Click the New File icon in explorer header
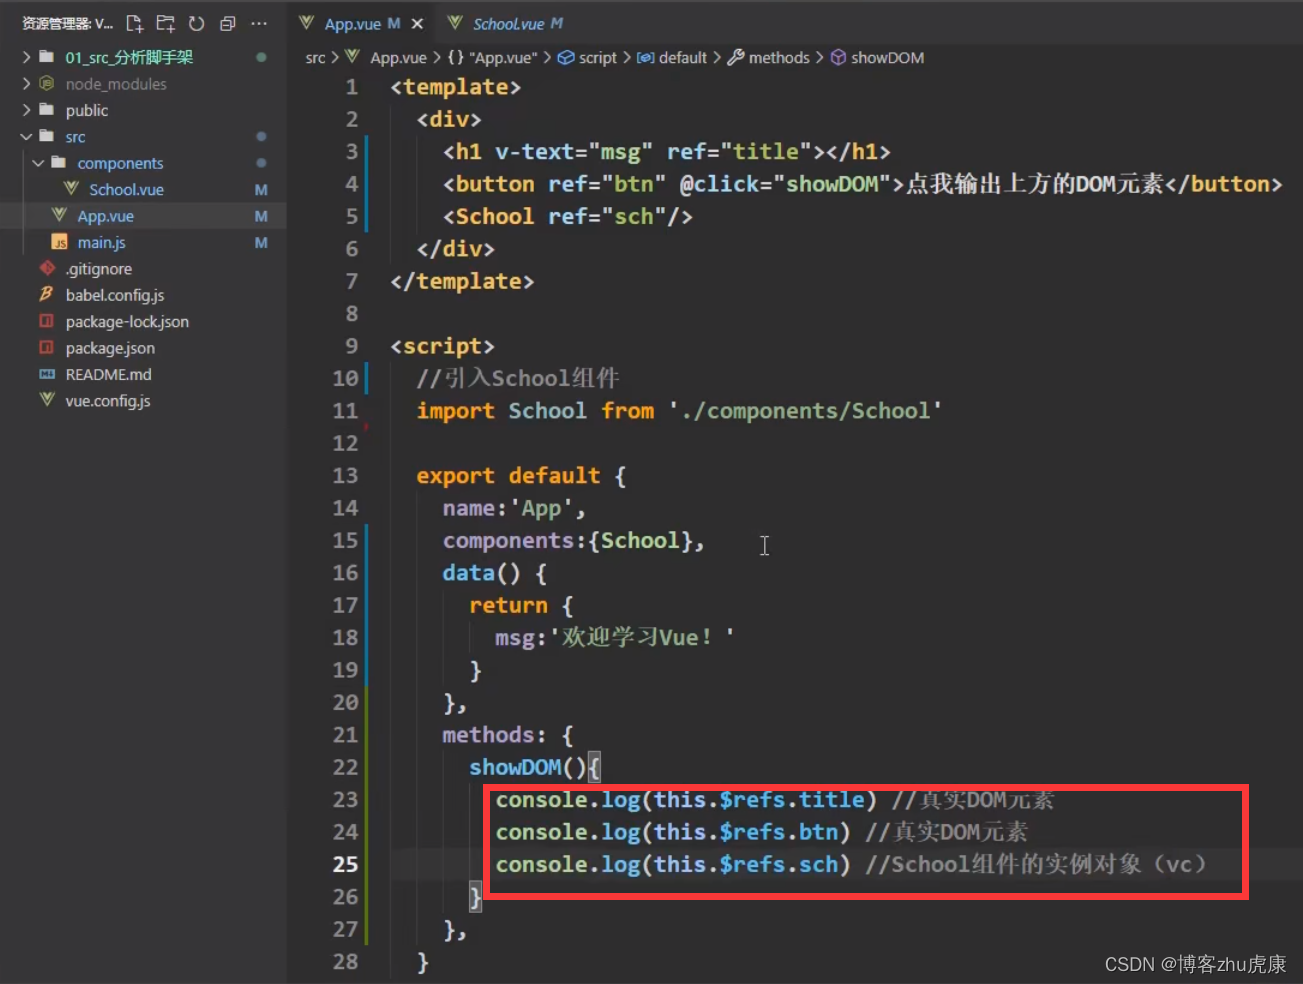The height and width of the screenshot is (984, 1303). point(135,23)
